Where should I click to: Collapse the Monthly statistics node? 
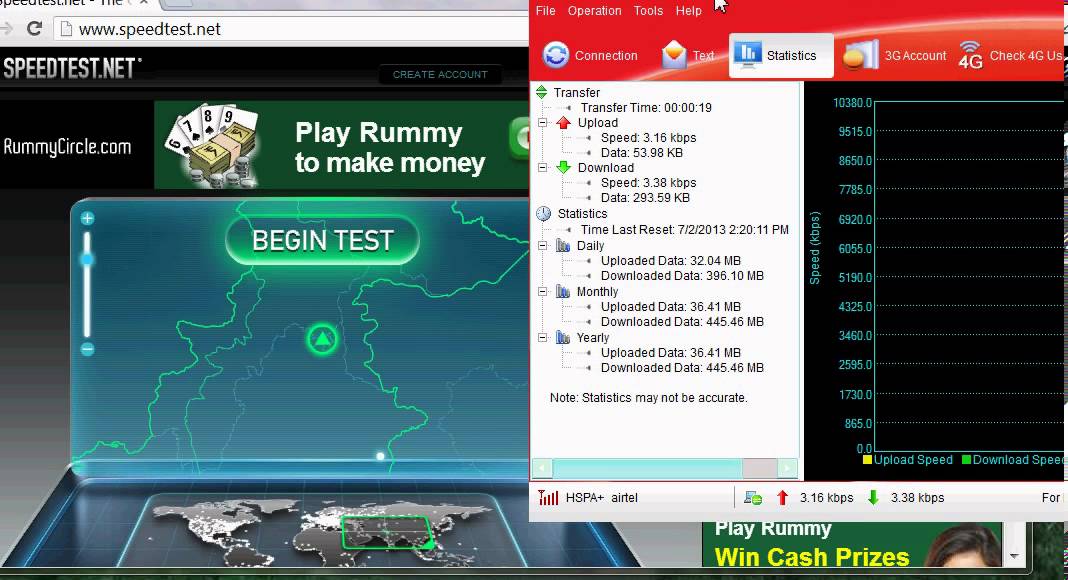point(543,291)
